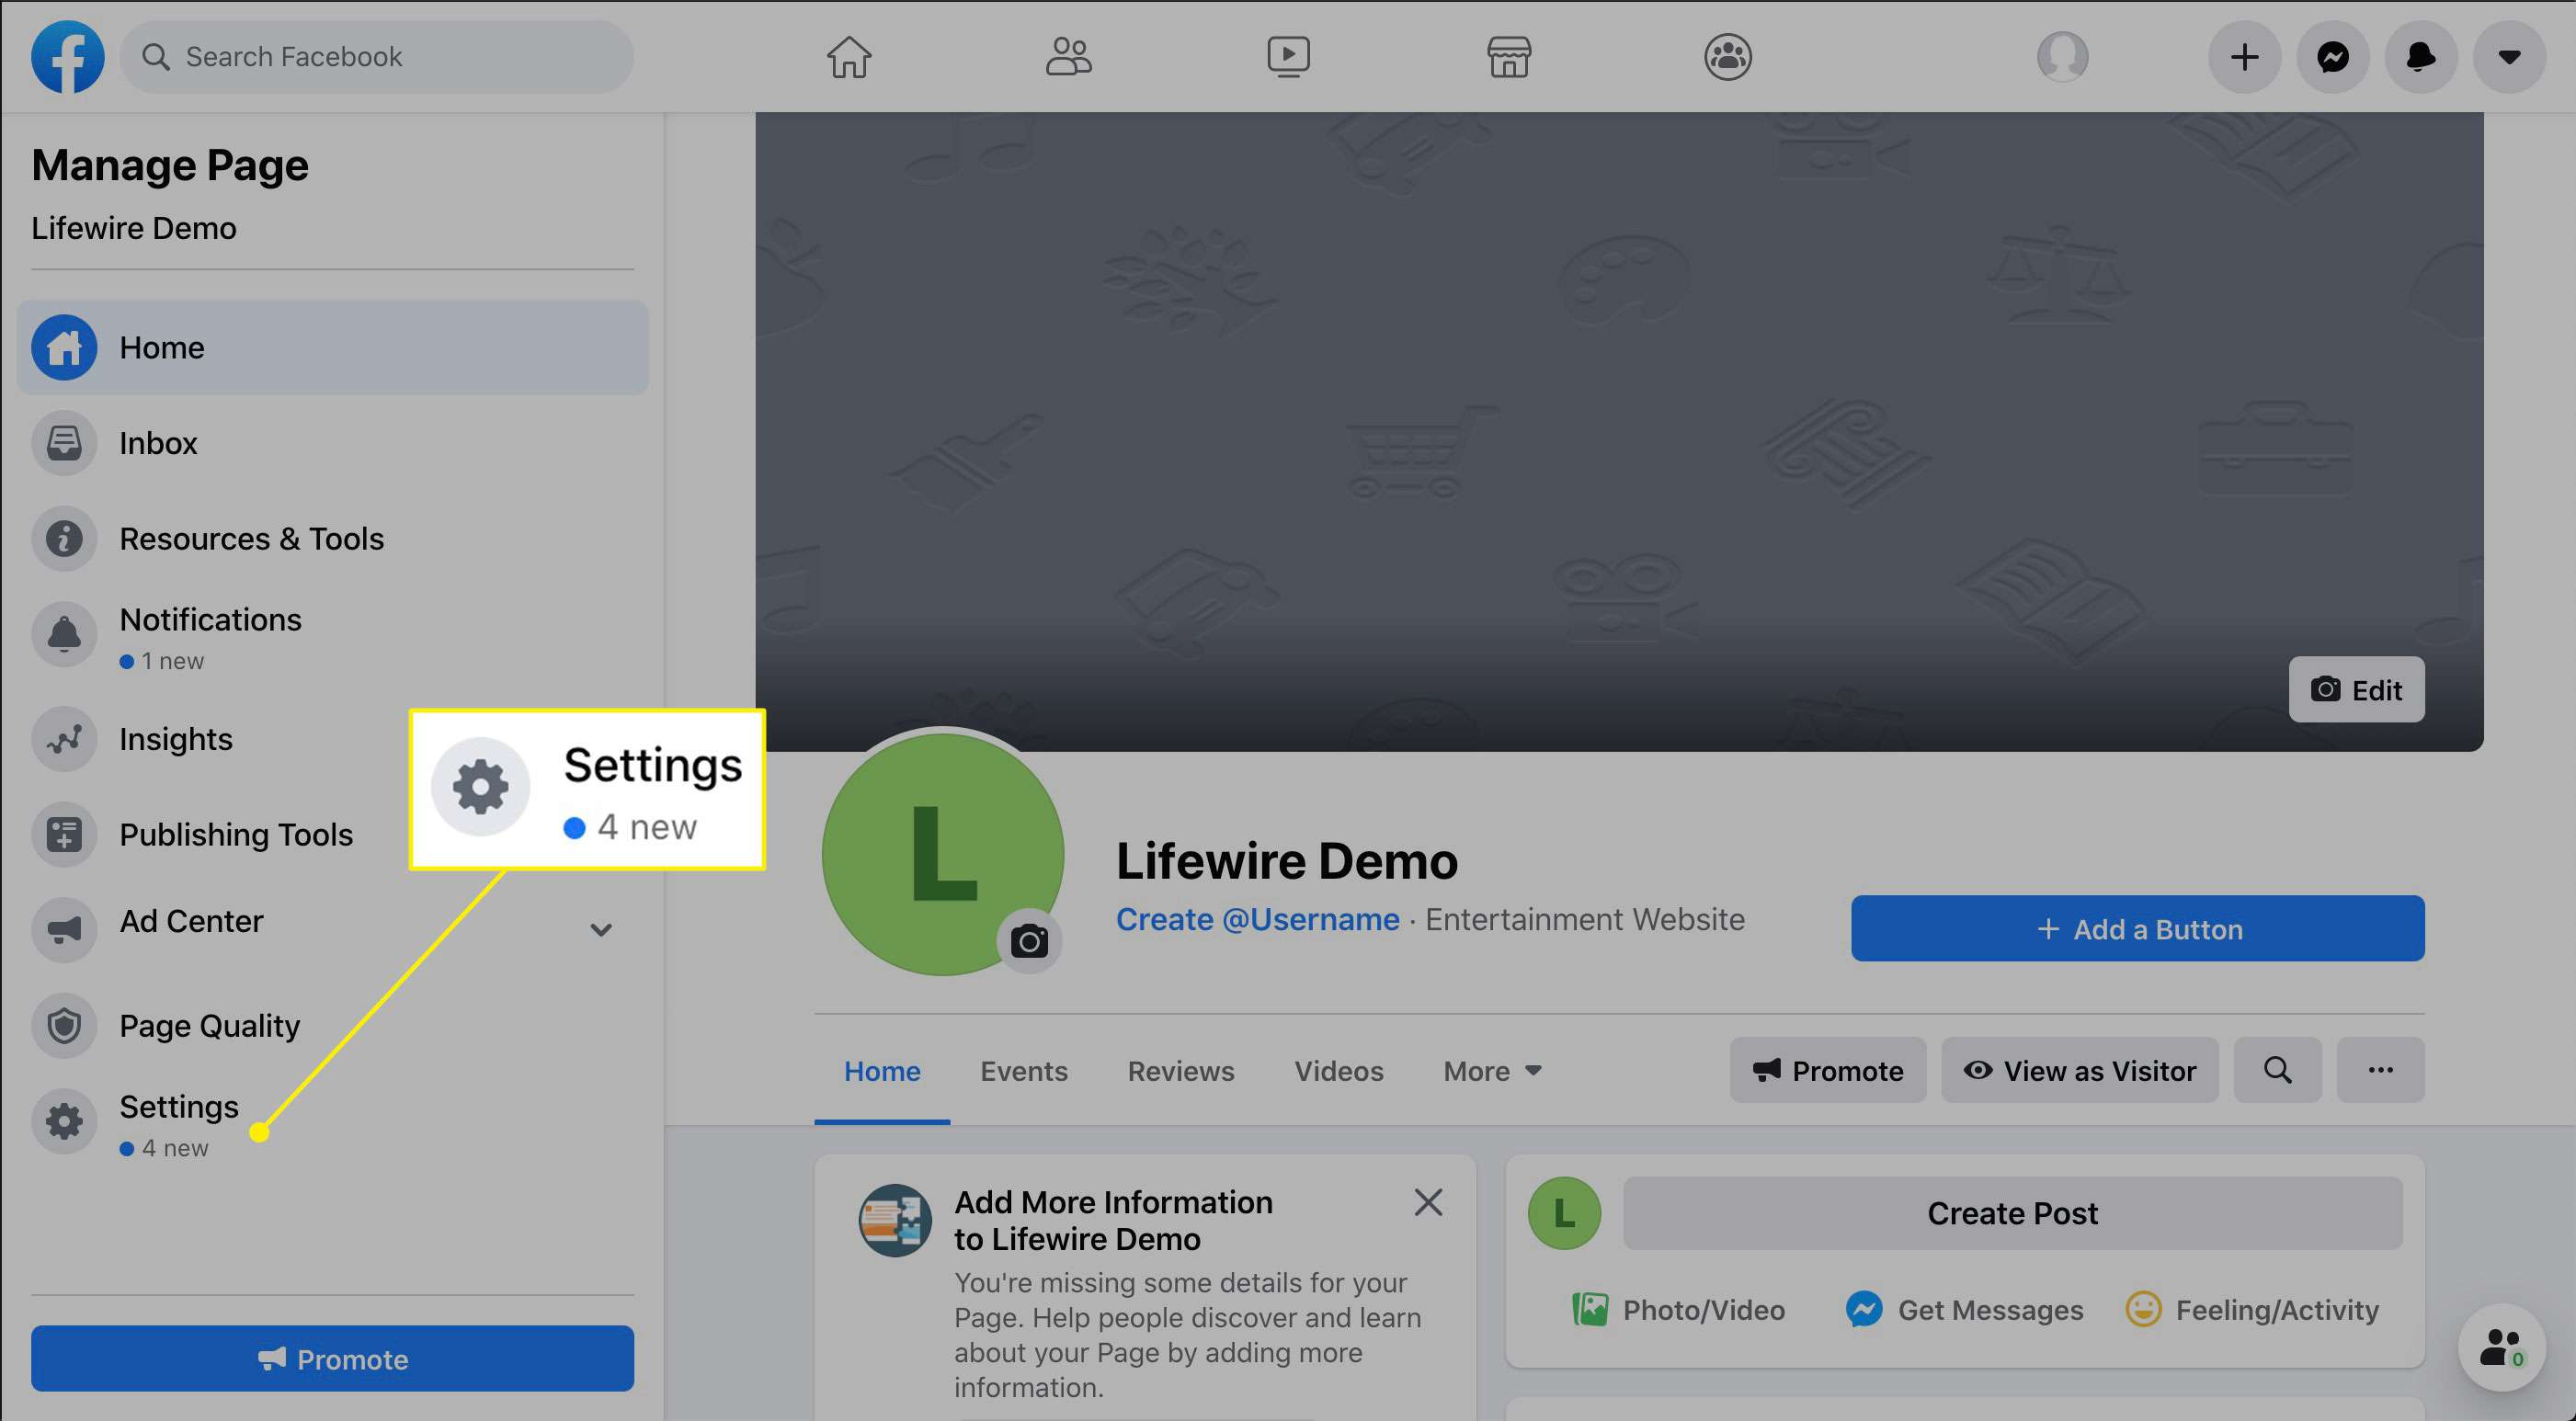Click the Create Post box

click(2012, 1214)
